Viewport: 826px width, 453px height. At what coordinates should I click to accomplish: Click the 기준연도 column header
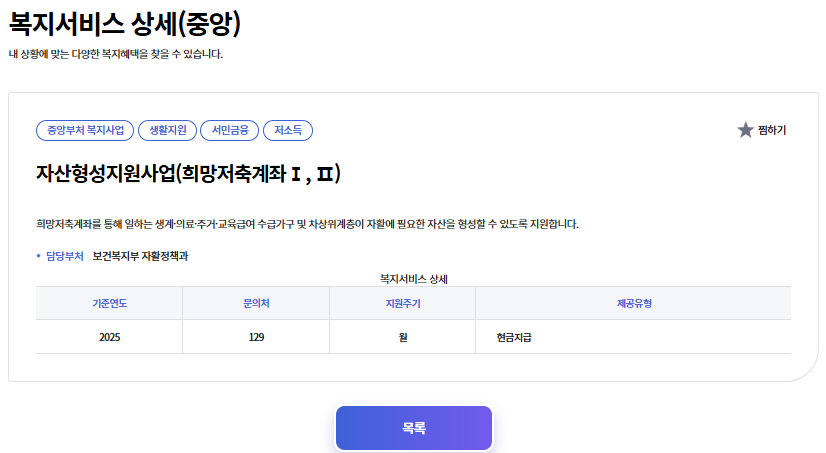(109, 303)
